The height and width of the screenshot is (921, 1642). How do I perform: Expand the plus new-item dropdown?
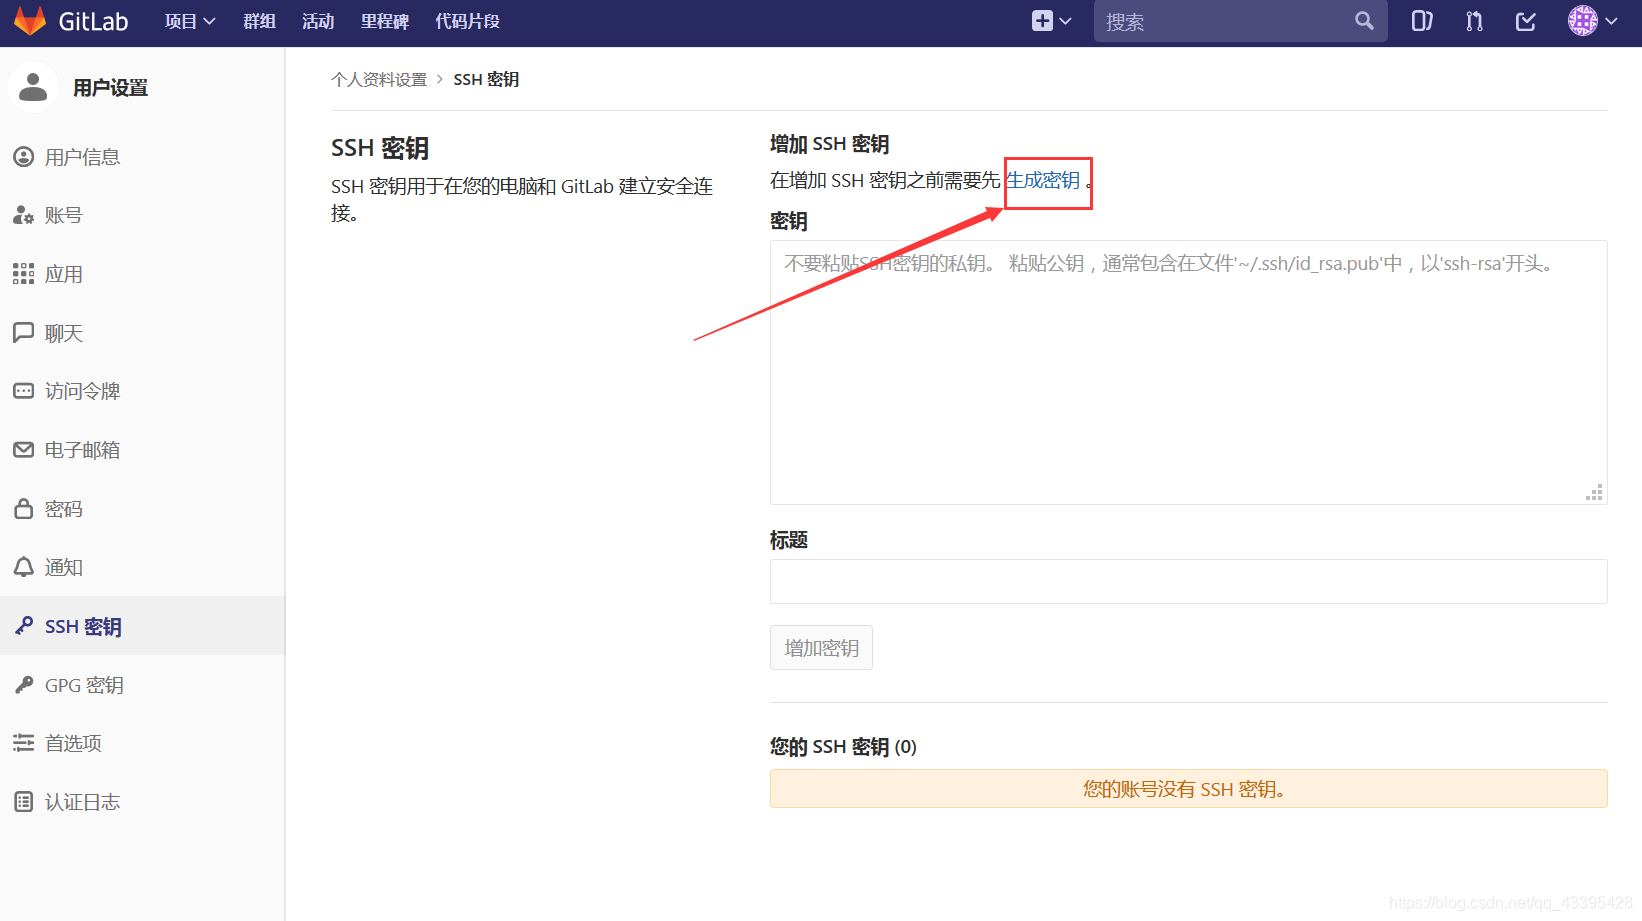pyautogui.click(x=1051, y=21)
